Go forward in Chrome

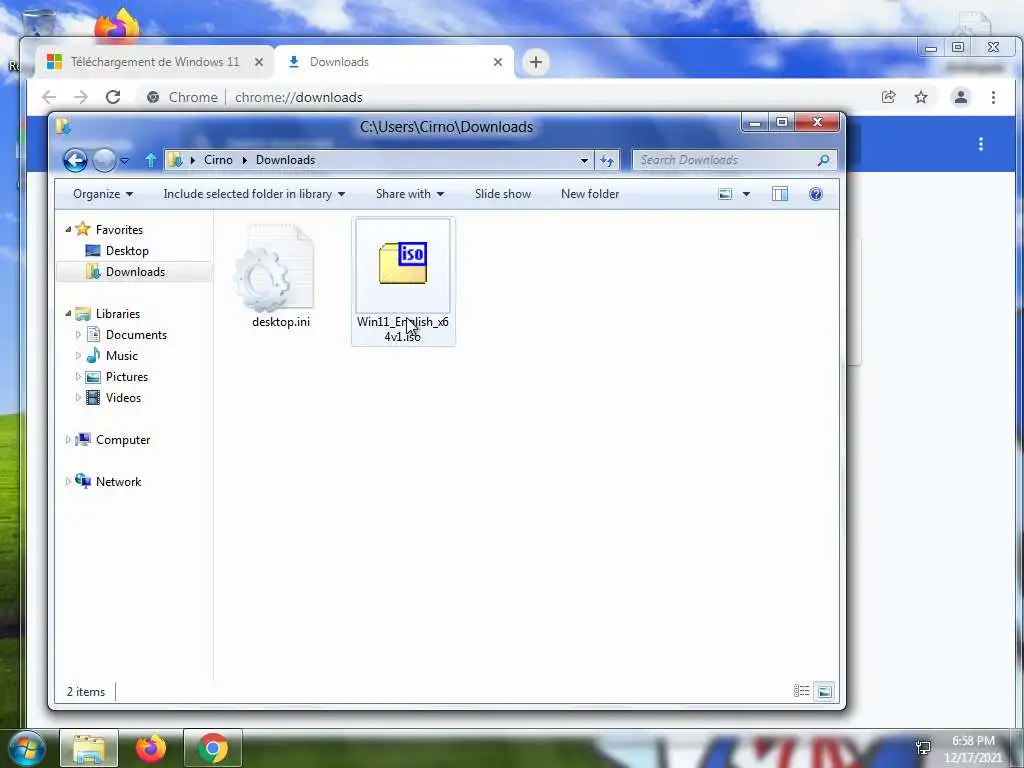80,97
